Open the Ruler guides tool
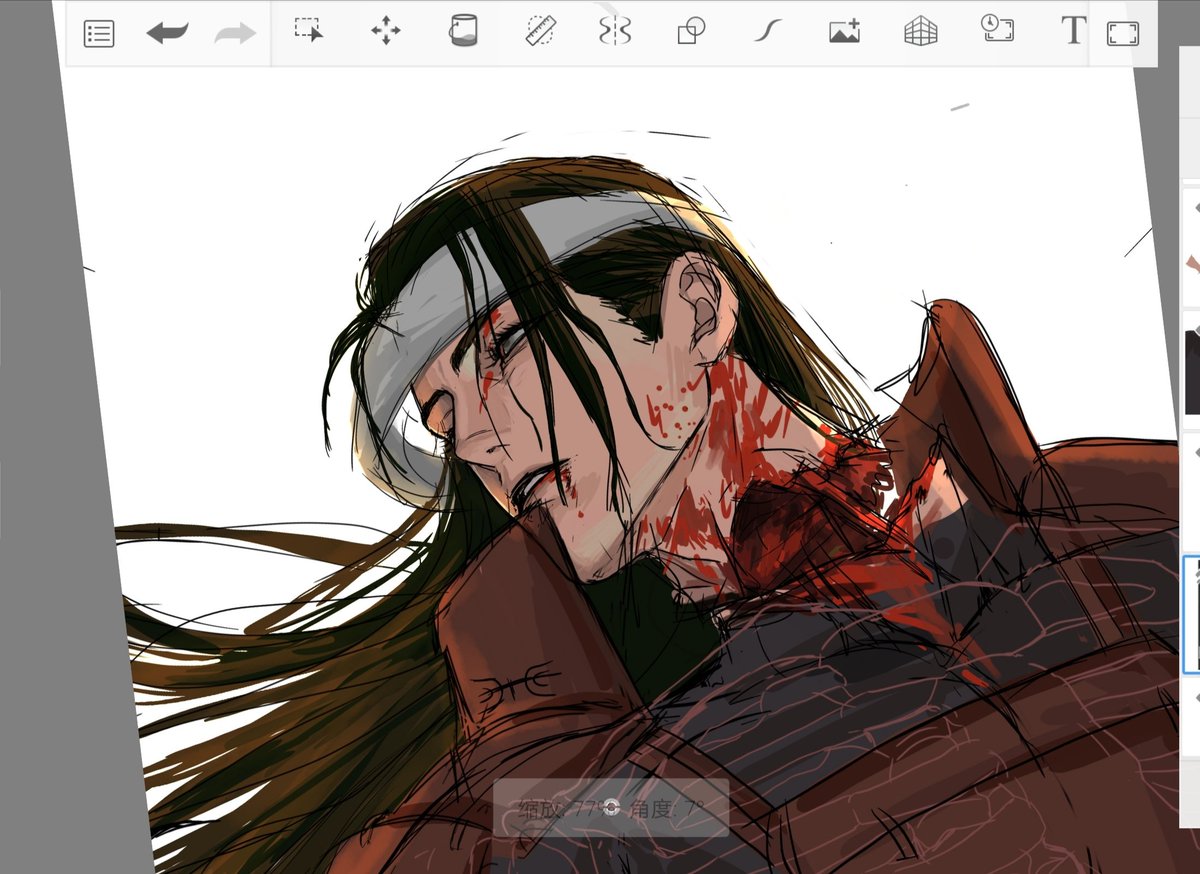Viewport: 1200px width, 874px height. point(540,30)
